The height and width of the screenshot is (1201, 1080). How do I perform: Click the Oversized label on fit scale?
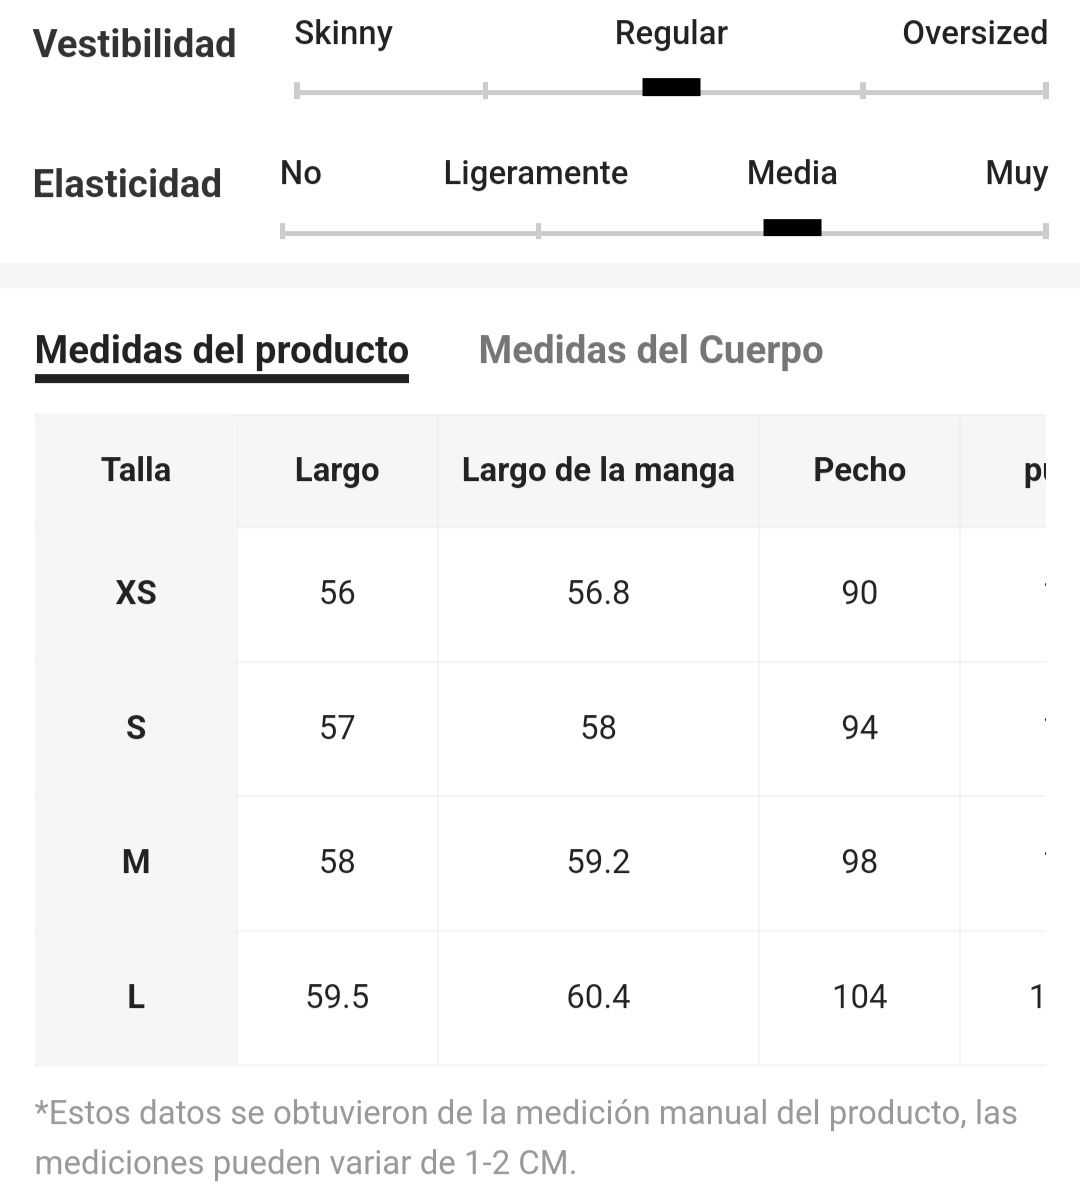coord(975,33)
